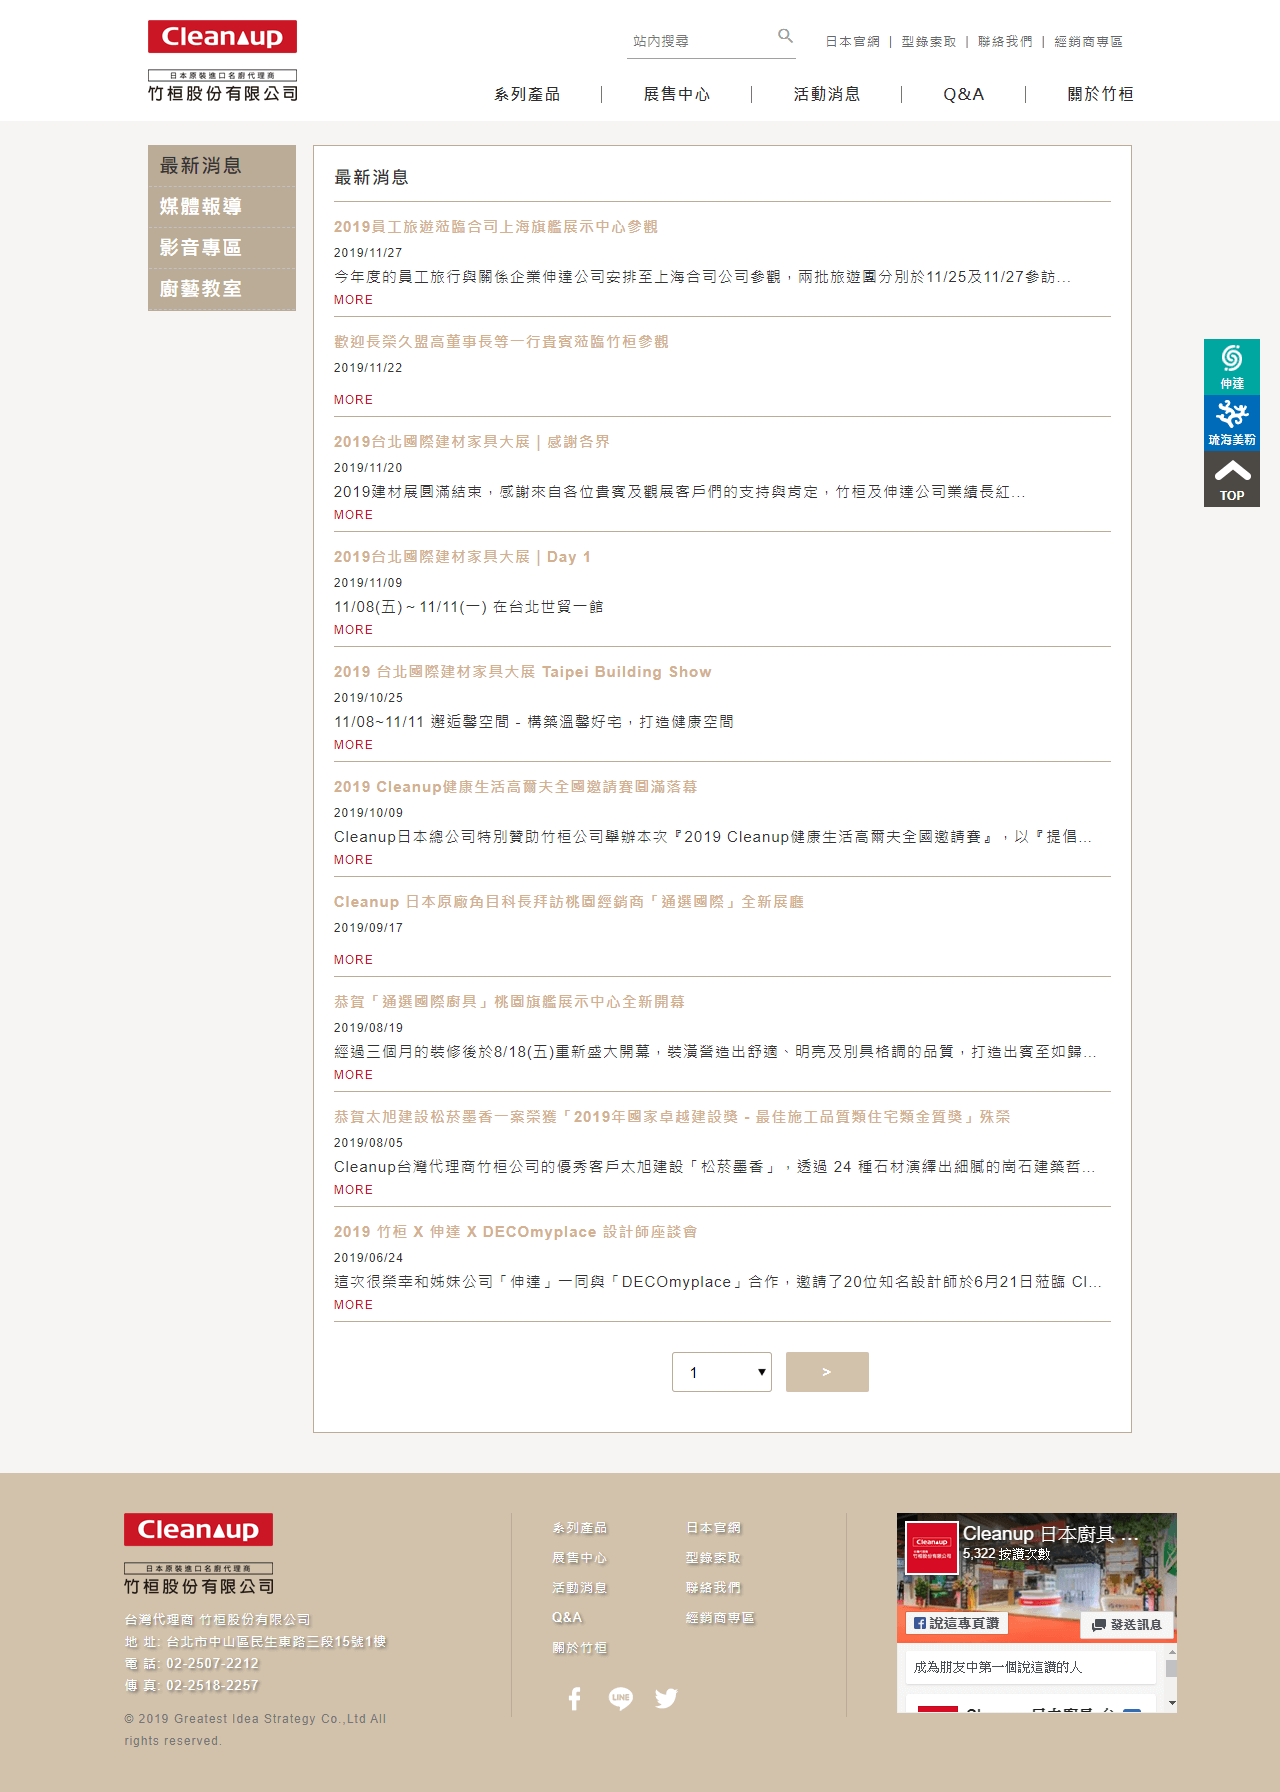Image resolution: width=1280 pixels, height=1792 pixels.
Task: Click MORE under the 2019/11/20 article
Action: (x=353, y=515)
